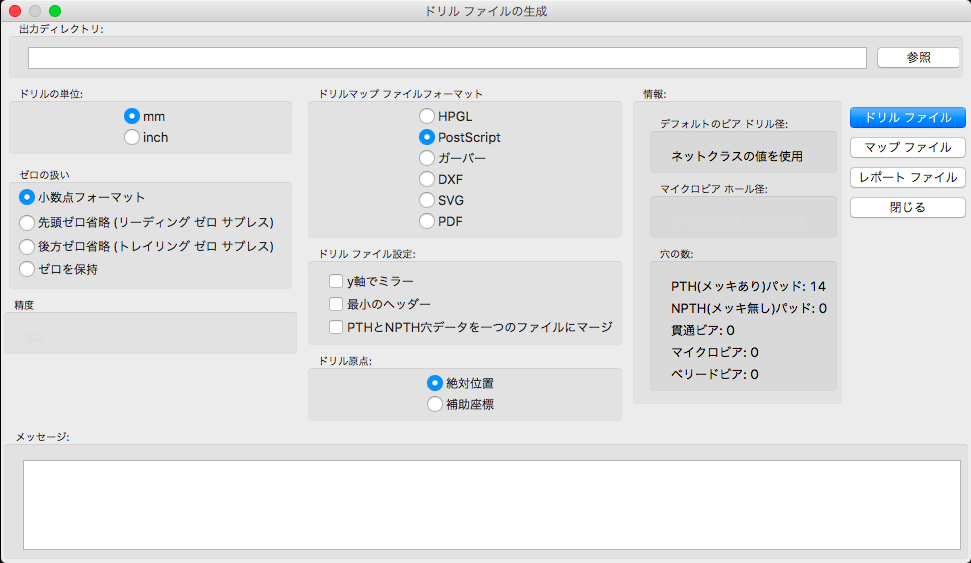Choose HPGL drill map format

pos(427,116)
